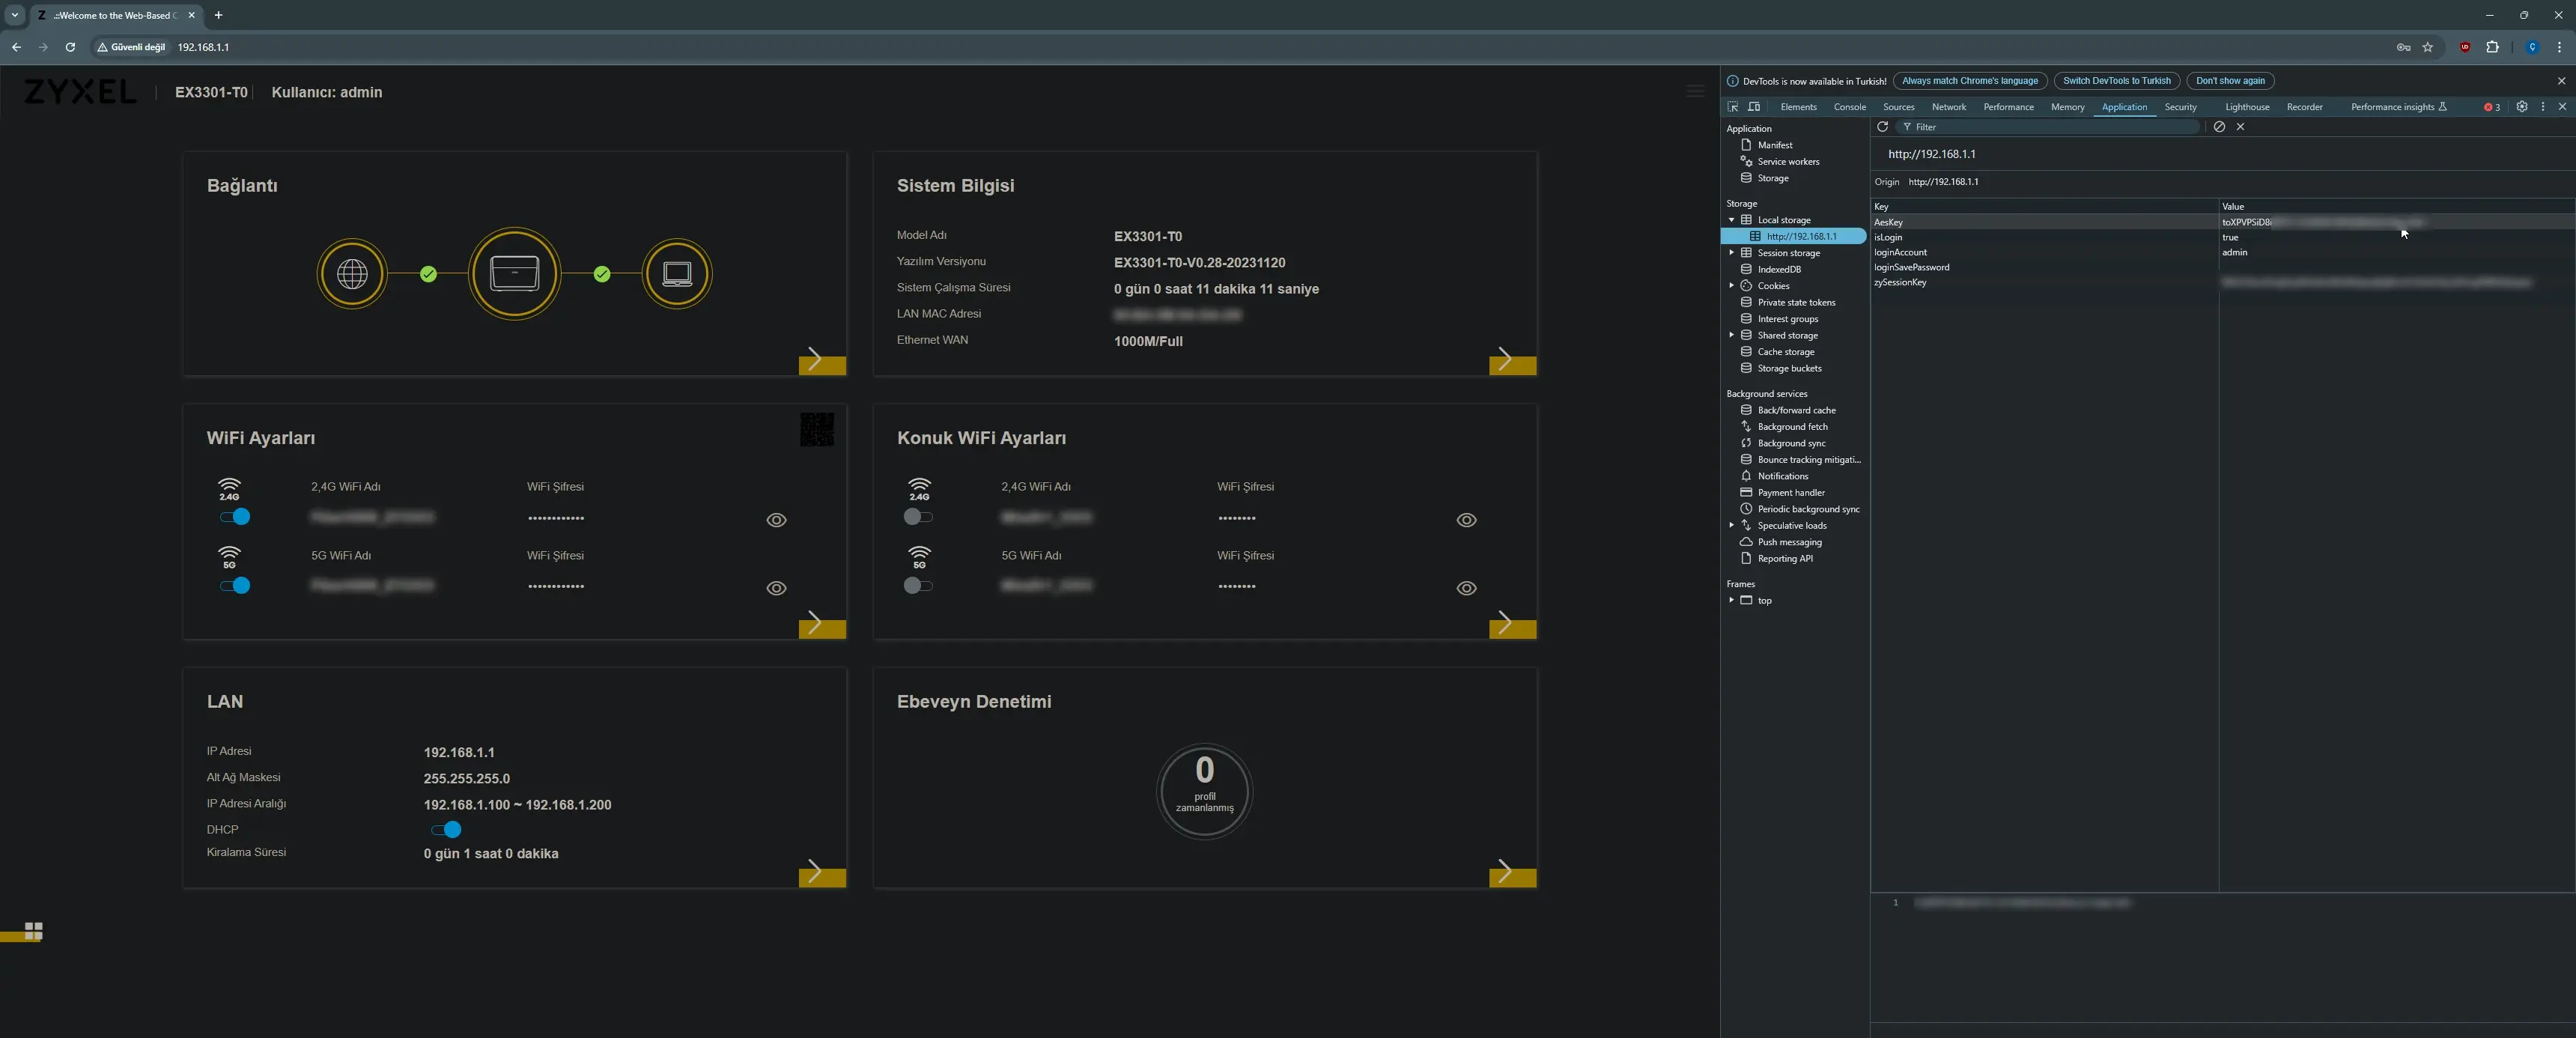
Task: Reveal the guest 2.4G WiFi password
Action: (x=1466, y=520)
